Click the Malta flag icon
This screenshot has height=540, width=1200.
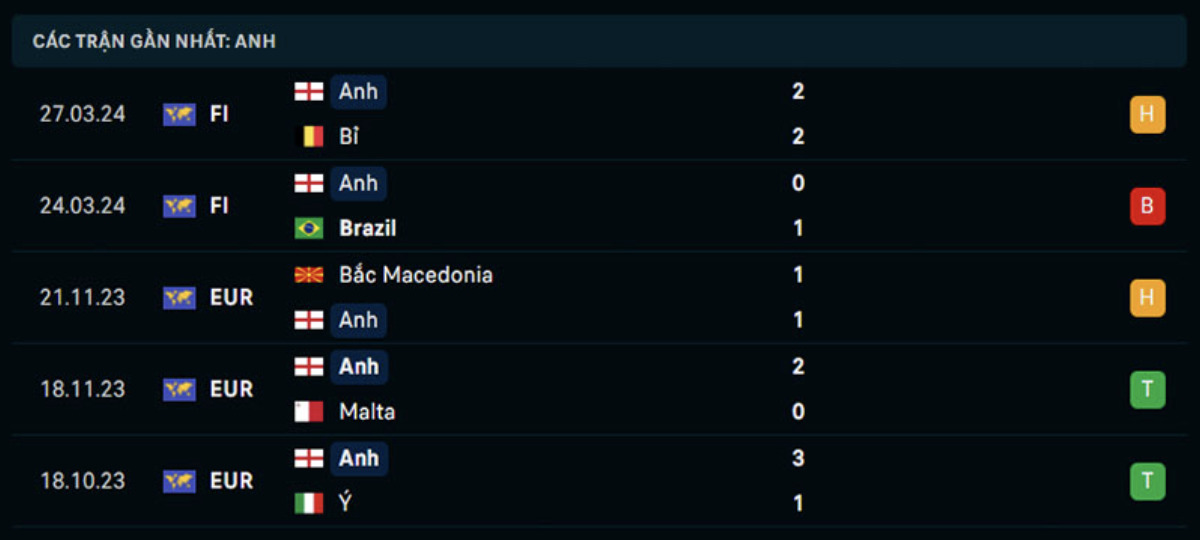coord(309,412)
